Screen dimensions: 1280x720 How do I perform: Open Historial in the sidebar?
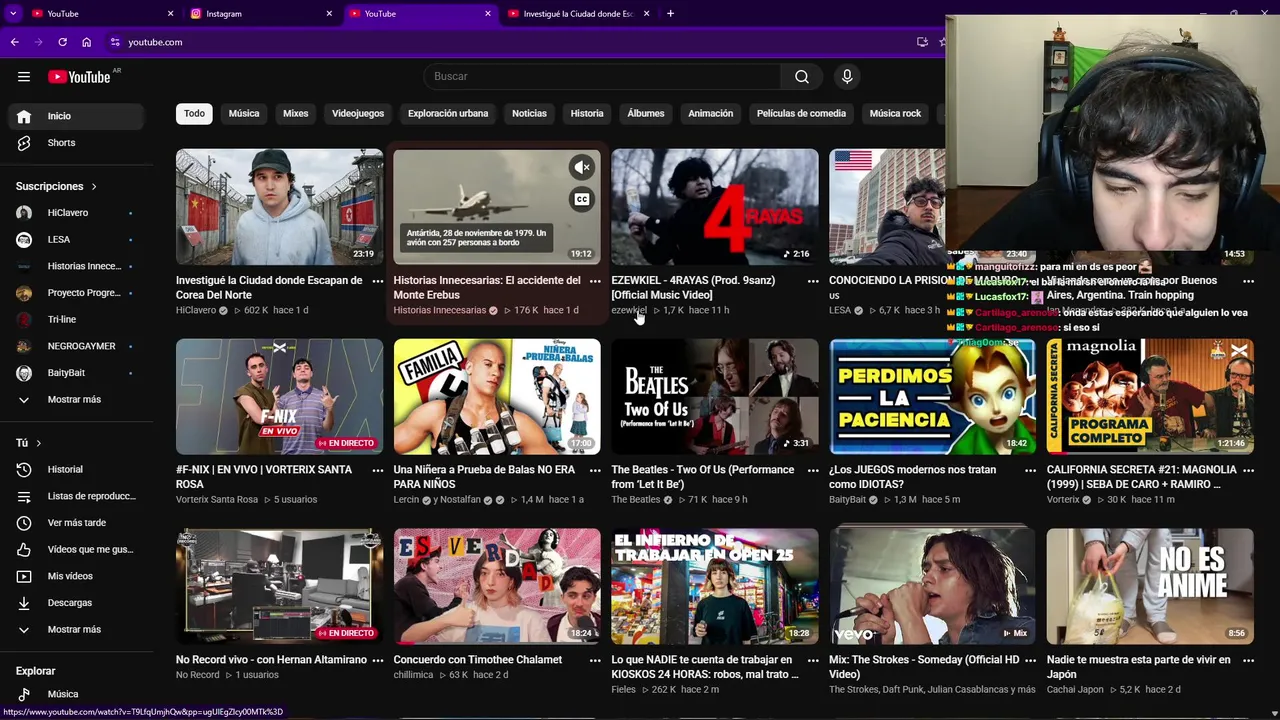pyautogui.click(x=76, y=469)
